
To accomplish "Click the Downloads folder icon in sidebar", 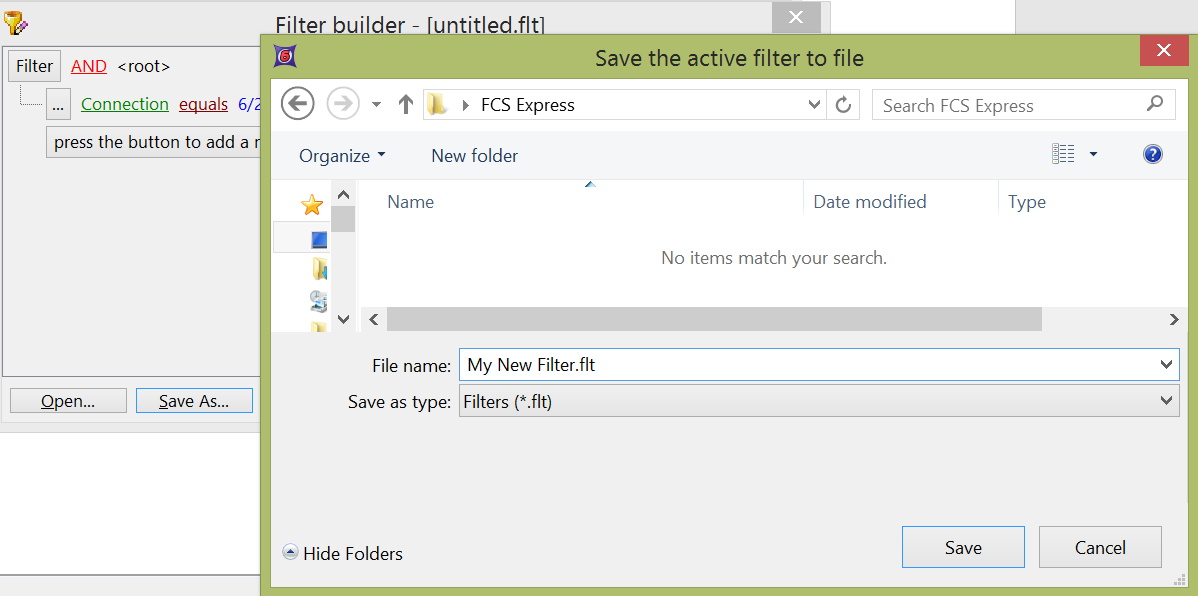I will click(319, 268).
